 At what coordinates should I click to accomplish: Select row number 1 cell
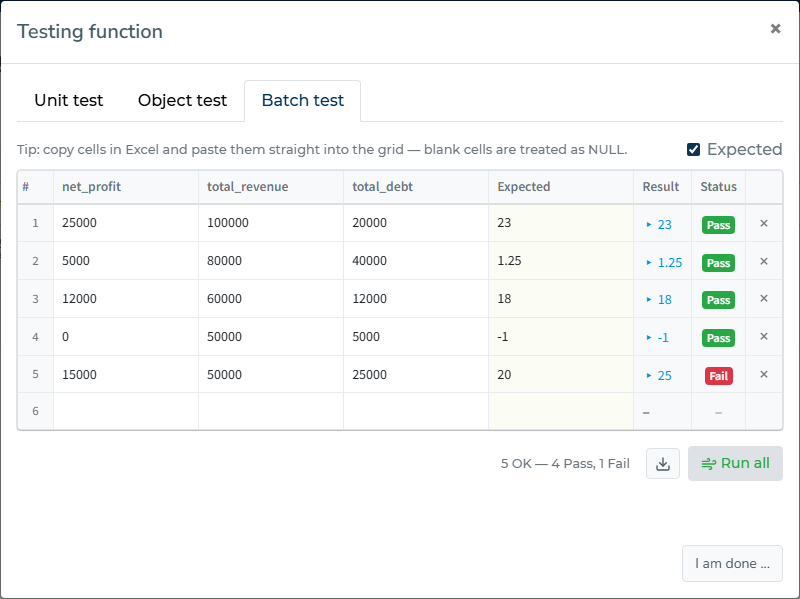35,223
